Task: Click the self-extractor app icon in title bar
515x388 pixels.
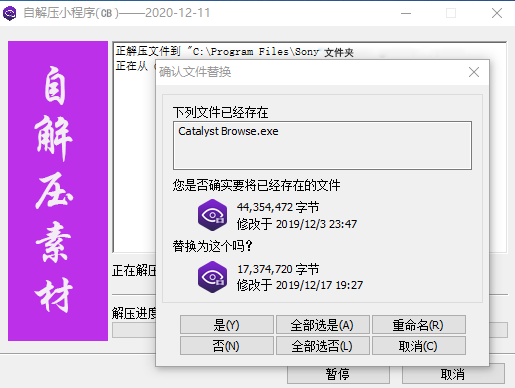Action: [9, 13]
